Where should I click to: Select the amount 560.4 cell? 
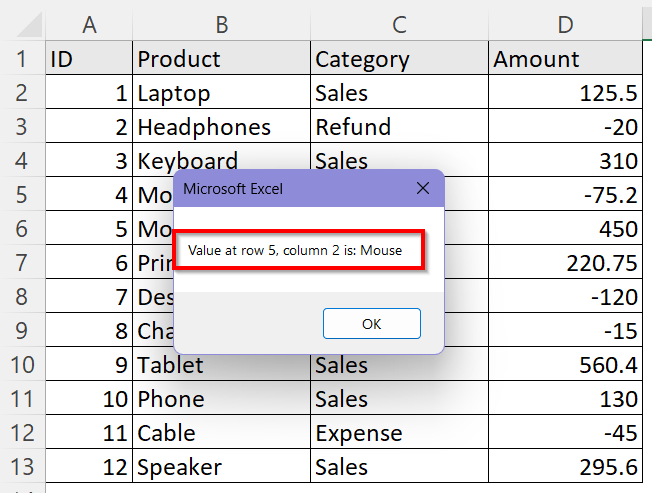point(565,365)
